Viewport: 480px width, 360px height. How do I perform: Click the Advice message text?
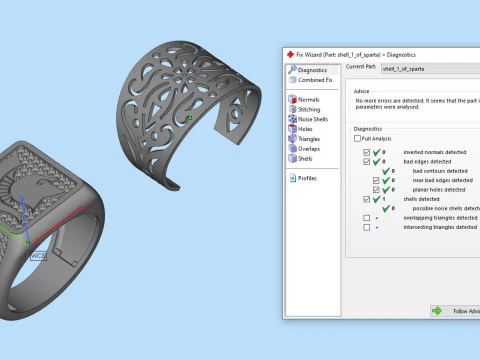point(418,104)
